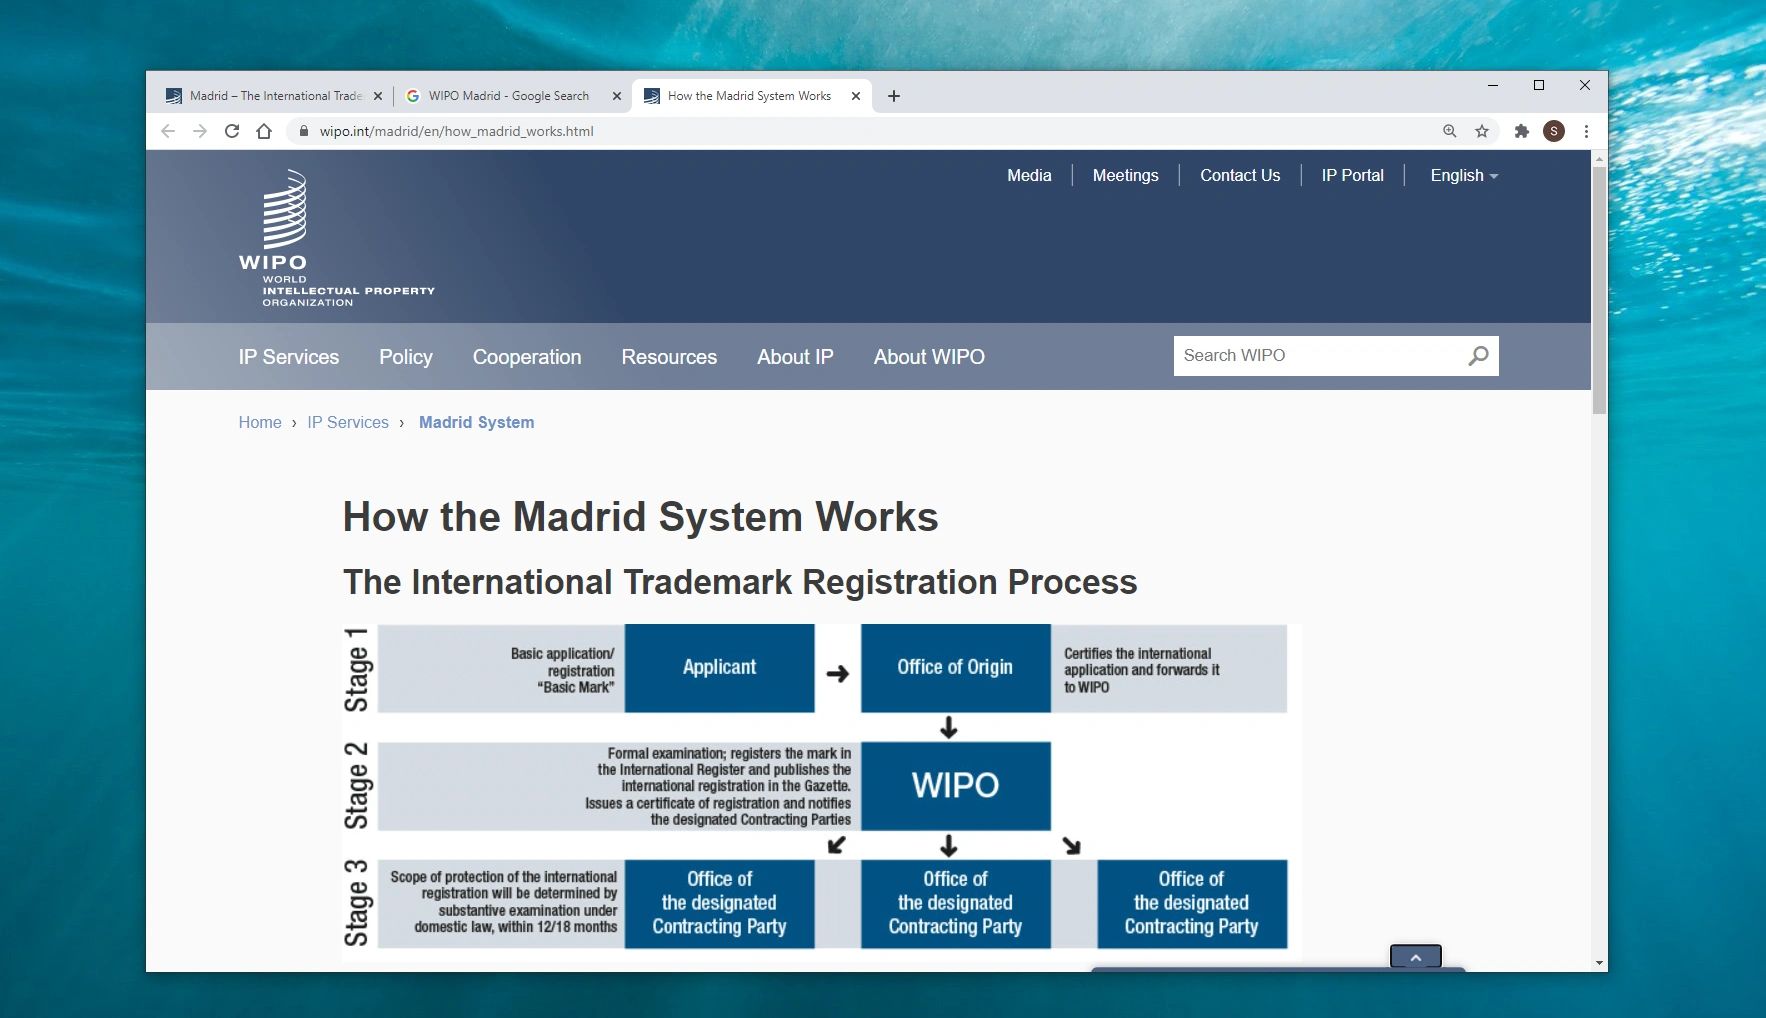The height and width of the screenshot is (1018, 1766).
Task: Open a new tab with the plus button
Action: (x=895, y=95)
